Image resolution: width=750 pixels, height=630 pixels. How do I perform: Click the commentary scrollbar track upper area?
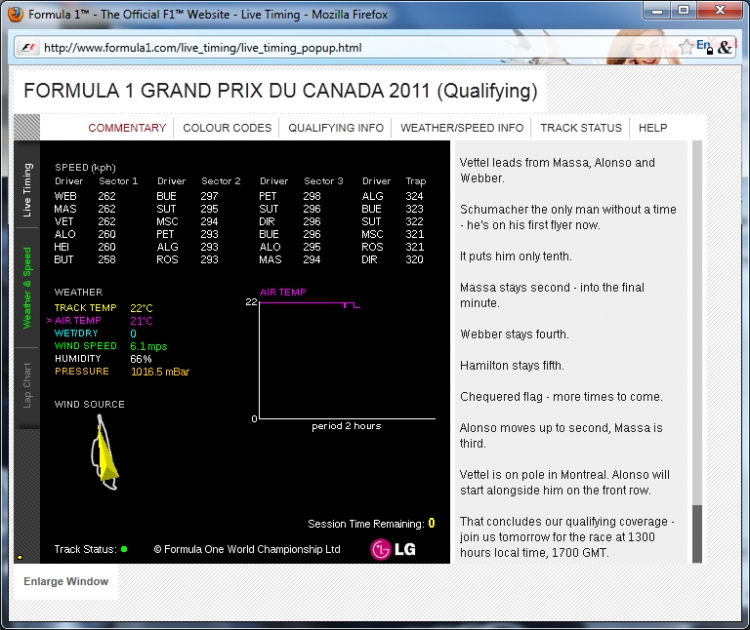[697, 322]
